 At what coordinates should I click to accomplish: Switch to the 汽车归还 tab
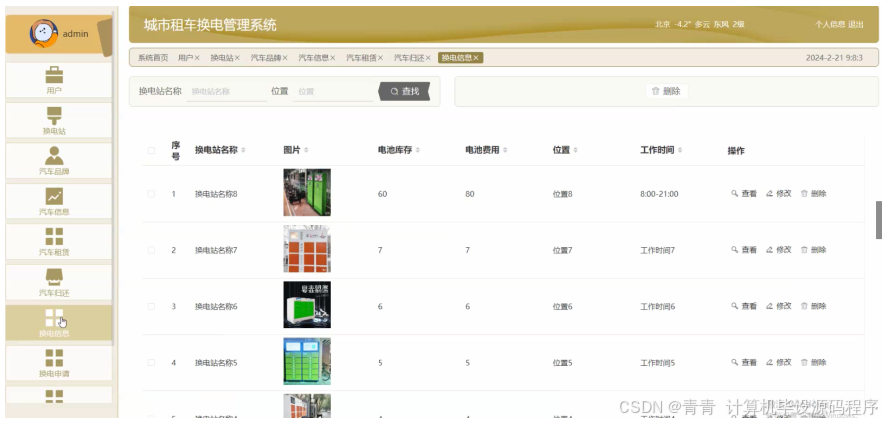[x=409, y=58]
